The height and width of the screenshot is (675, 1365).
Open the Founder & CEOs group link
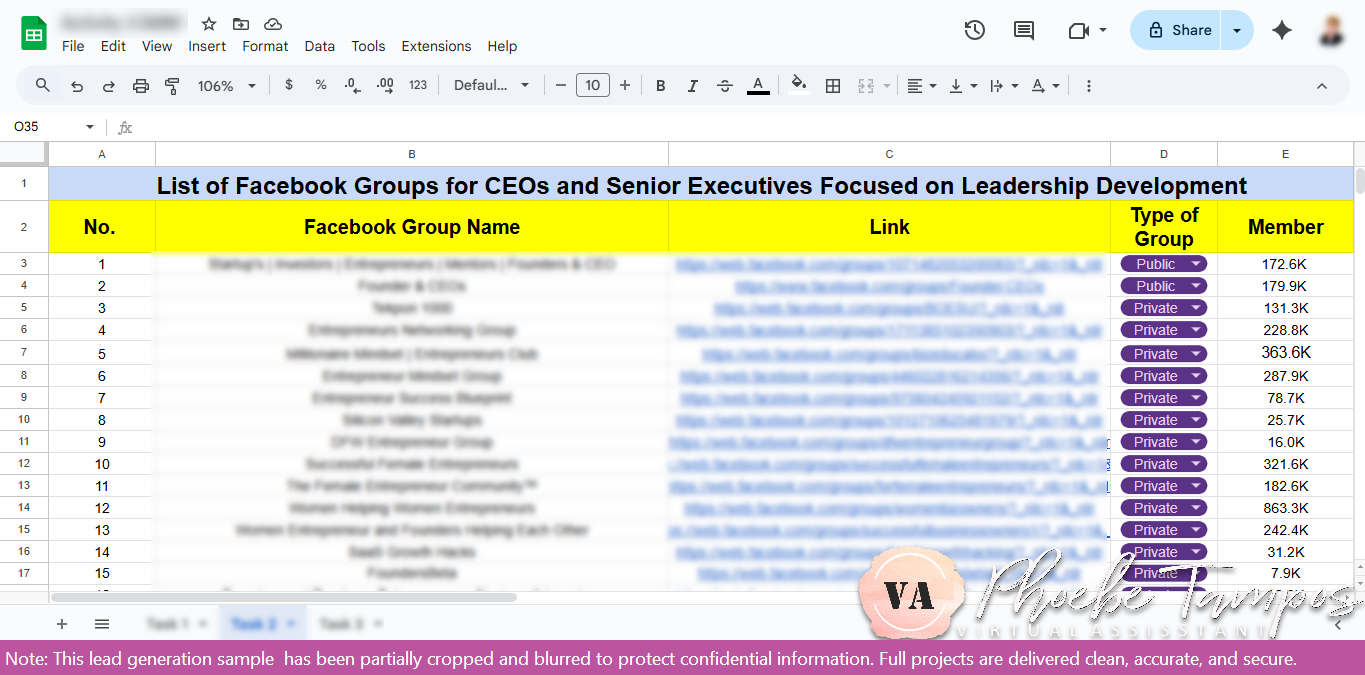point(889,285)
